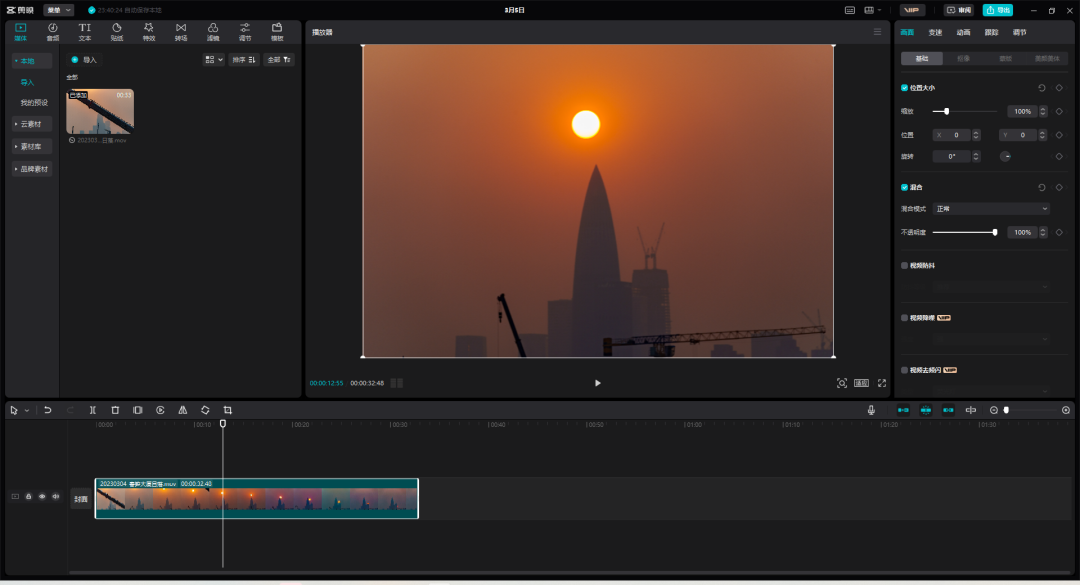Open the 混合模式 blend mode dropdown
The width and height of the screenshot is (1080, 585).
[x=990, y=209]
